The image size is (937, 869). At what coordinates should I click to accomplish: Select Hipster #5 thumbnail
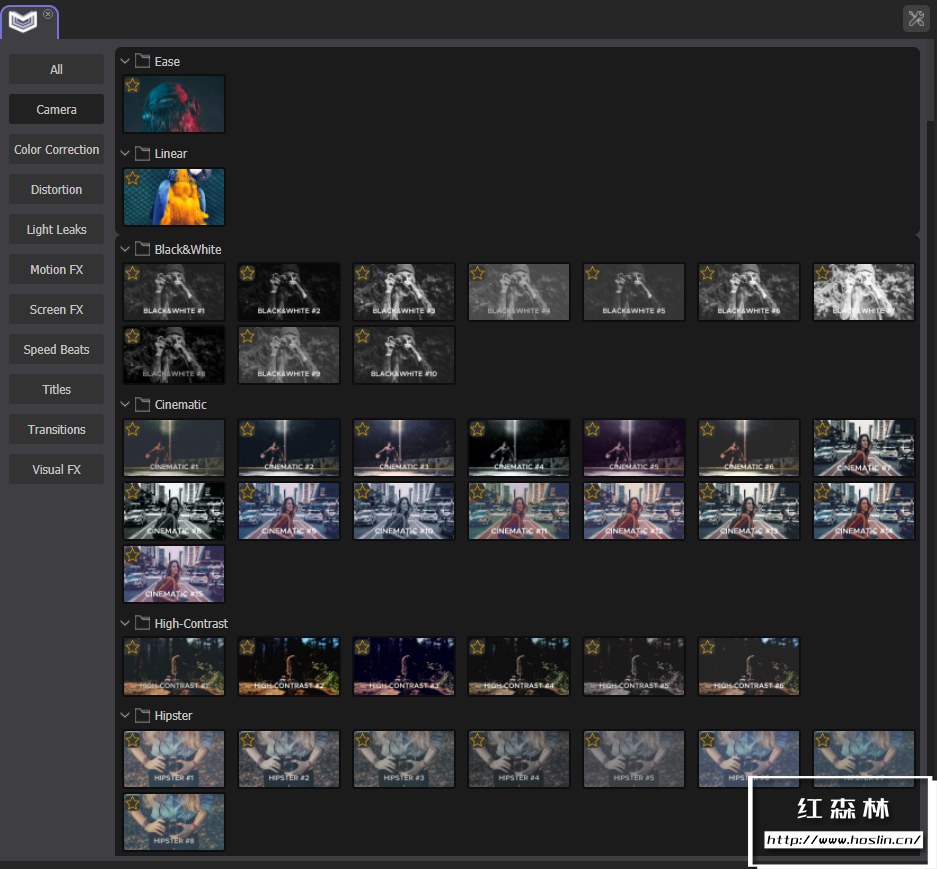634,758
